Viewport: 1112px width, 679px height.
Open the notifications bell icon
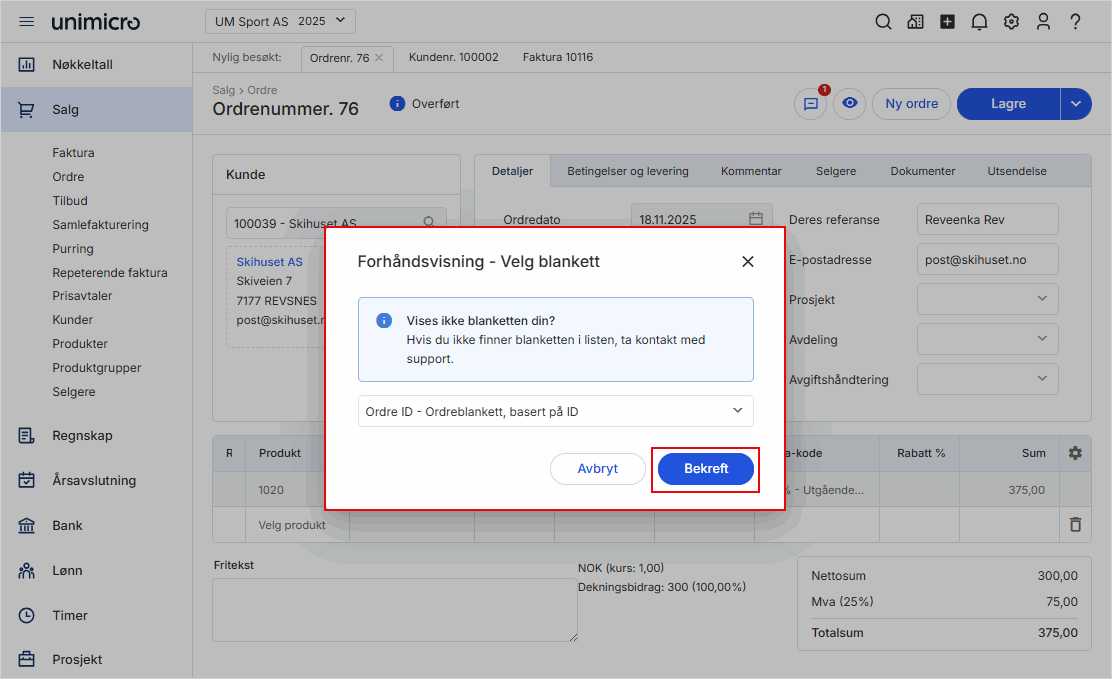pyautogui.click(x=979, y=22)
